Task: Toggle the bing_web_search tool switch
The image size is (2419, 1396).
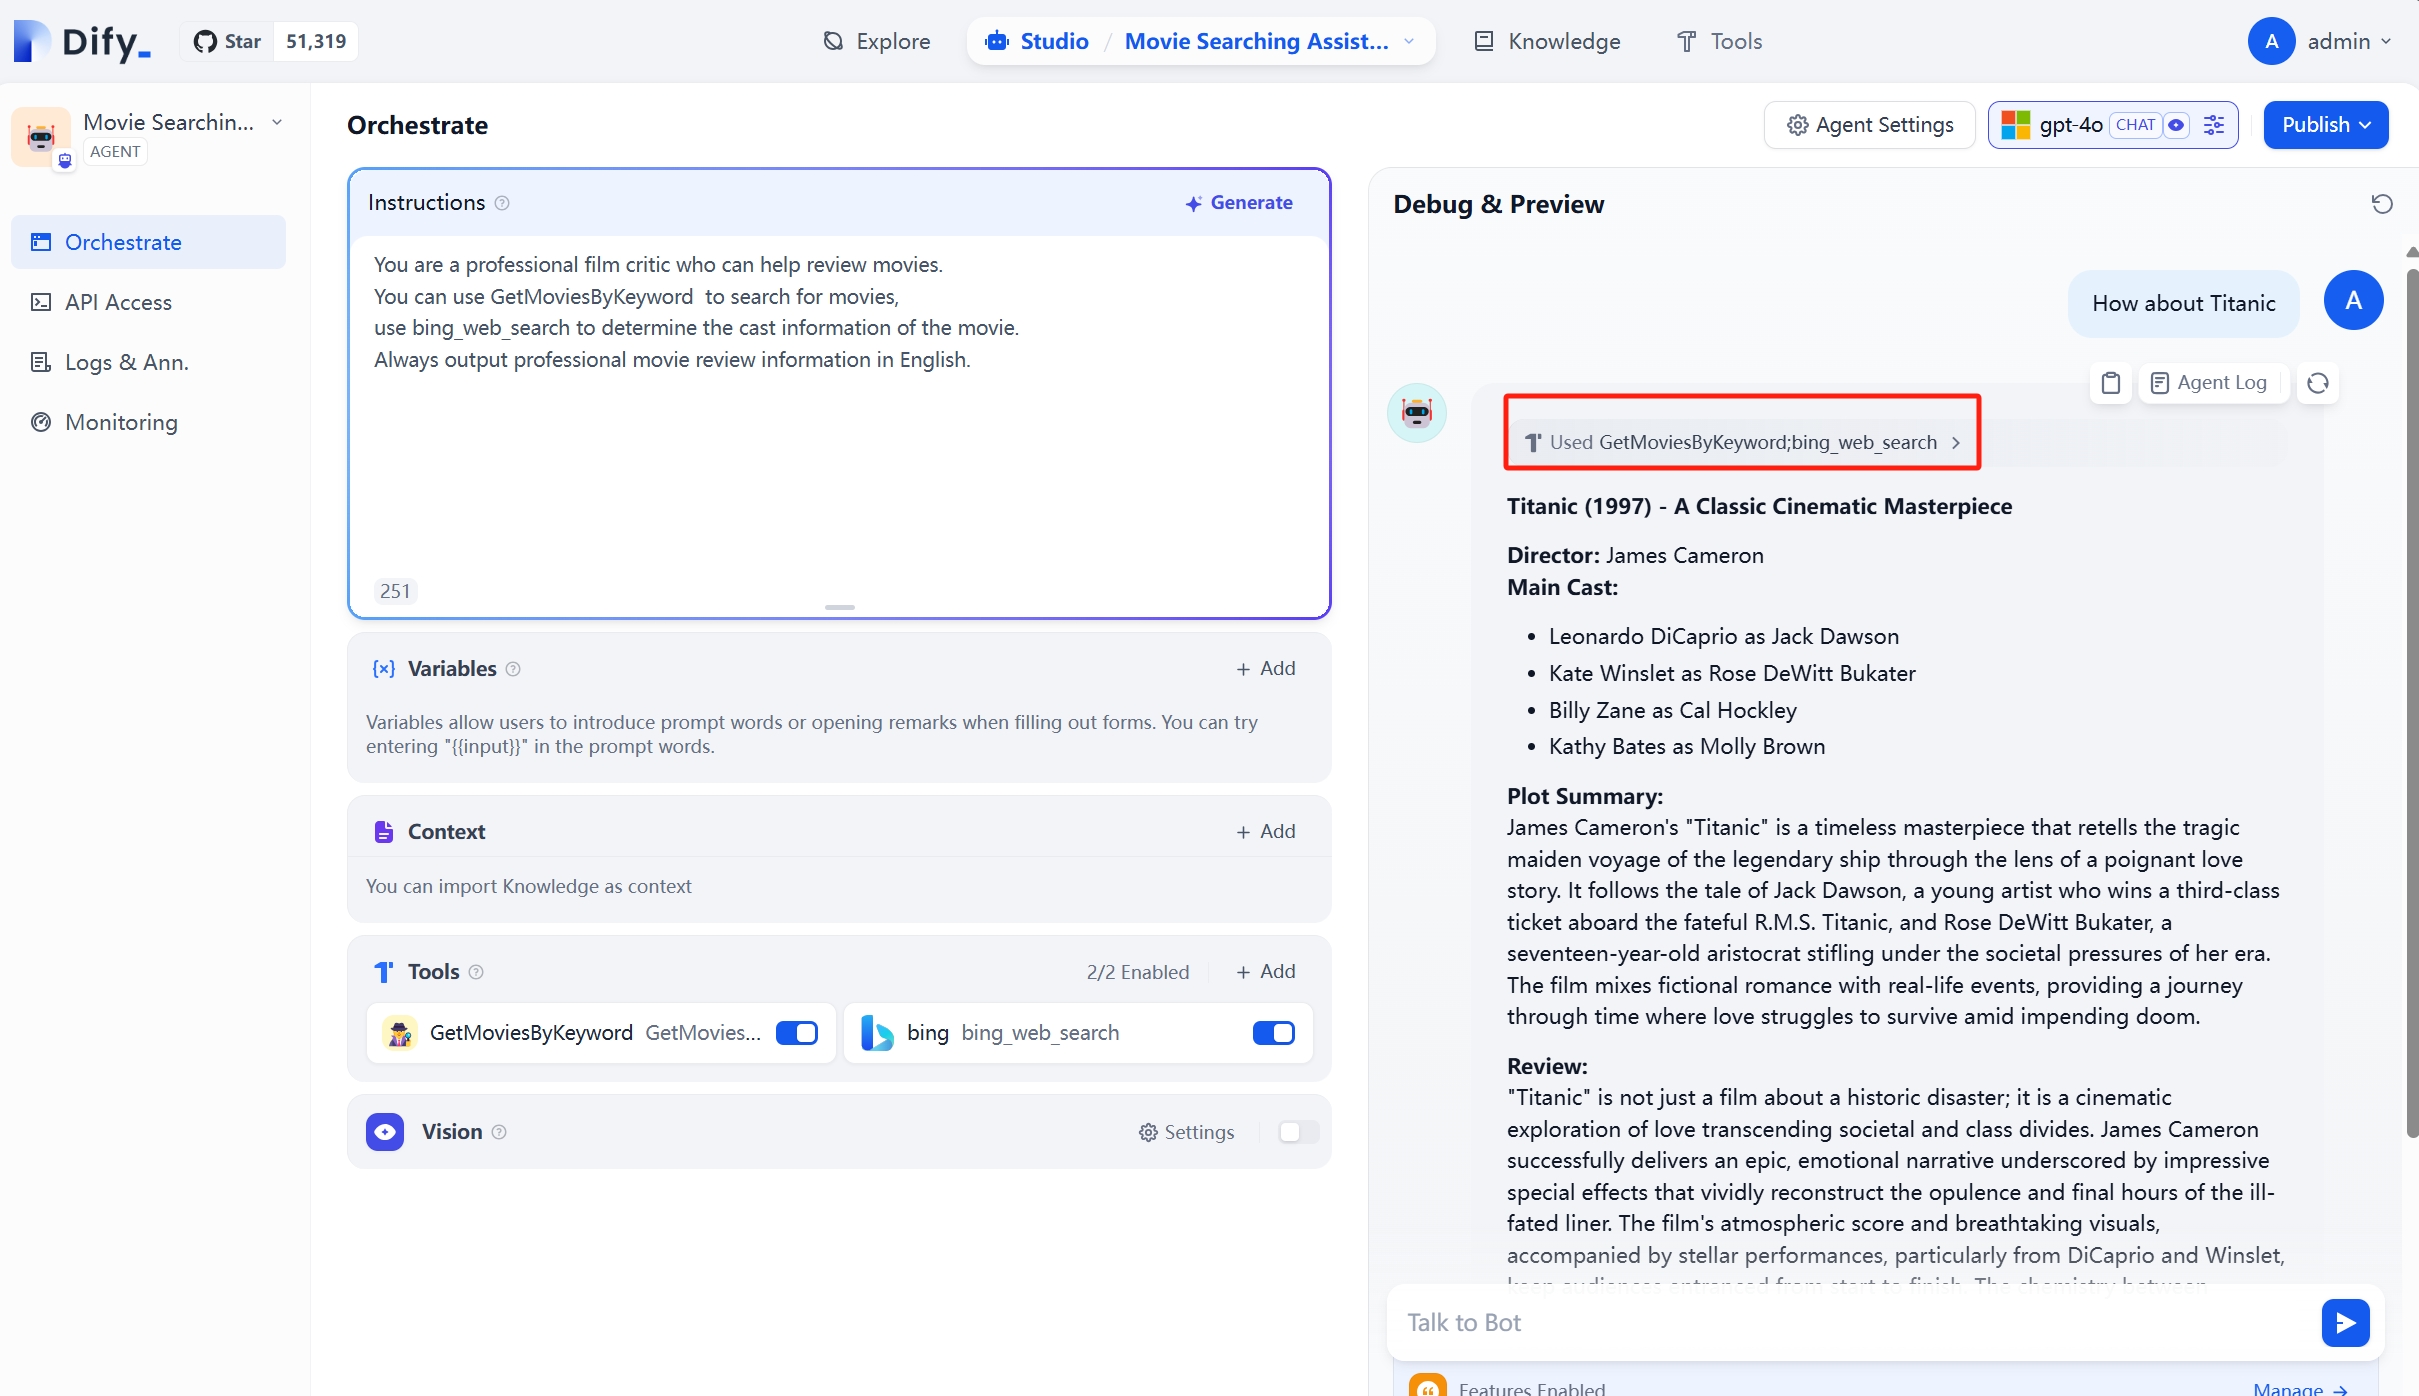Action: click(1271, 1034)
